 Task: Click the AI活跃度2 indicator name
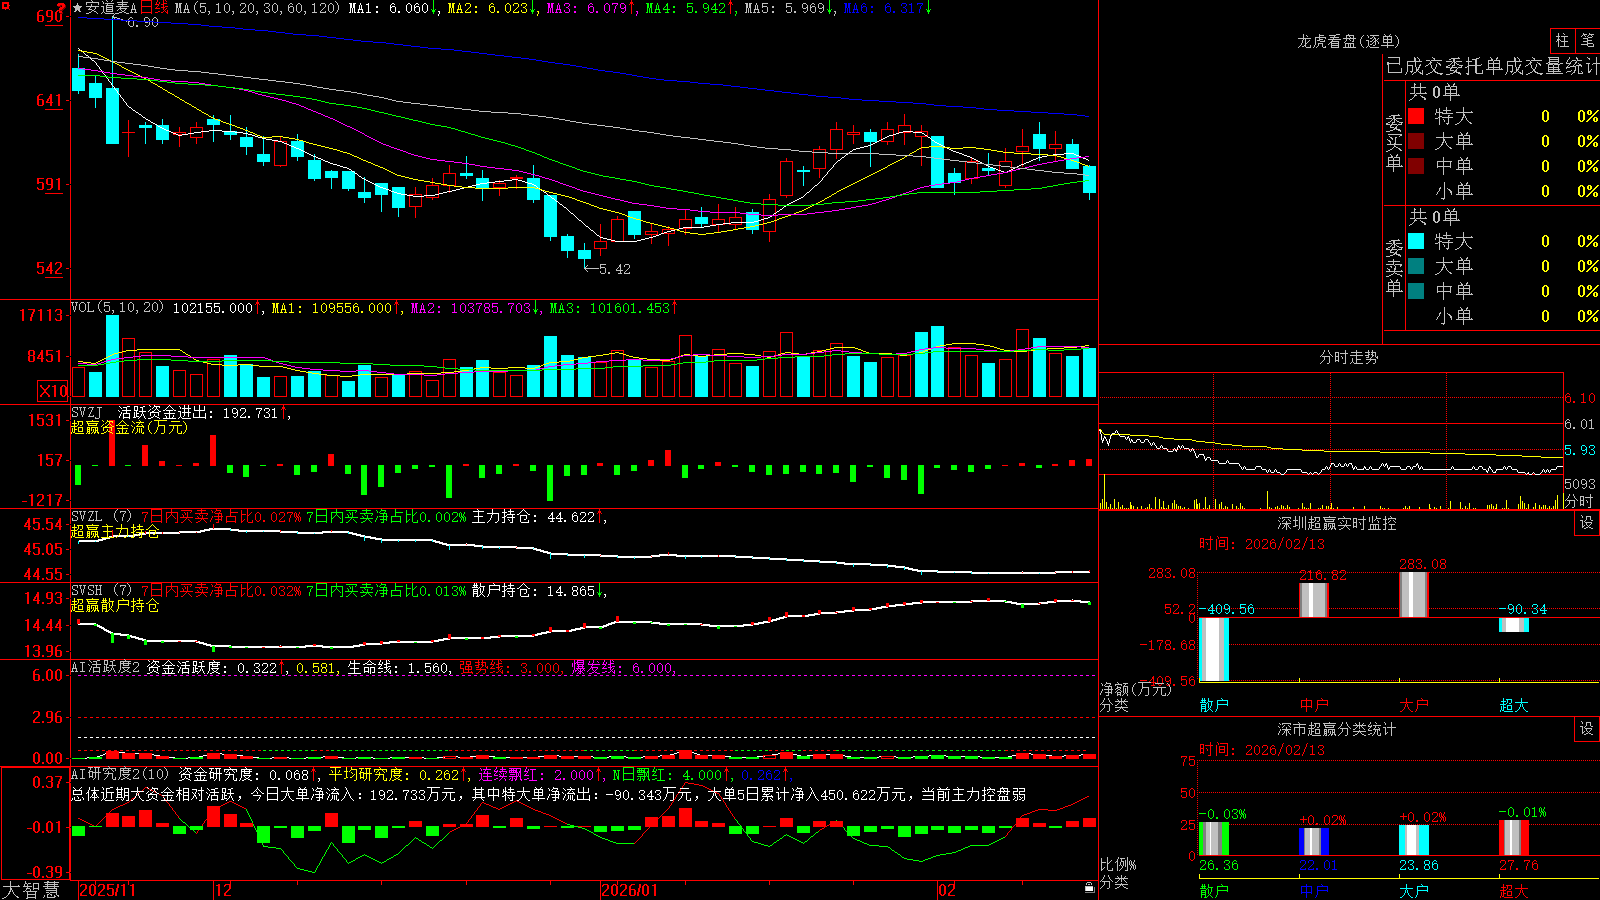106,667
